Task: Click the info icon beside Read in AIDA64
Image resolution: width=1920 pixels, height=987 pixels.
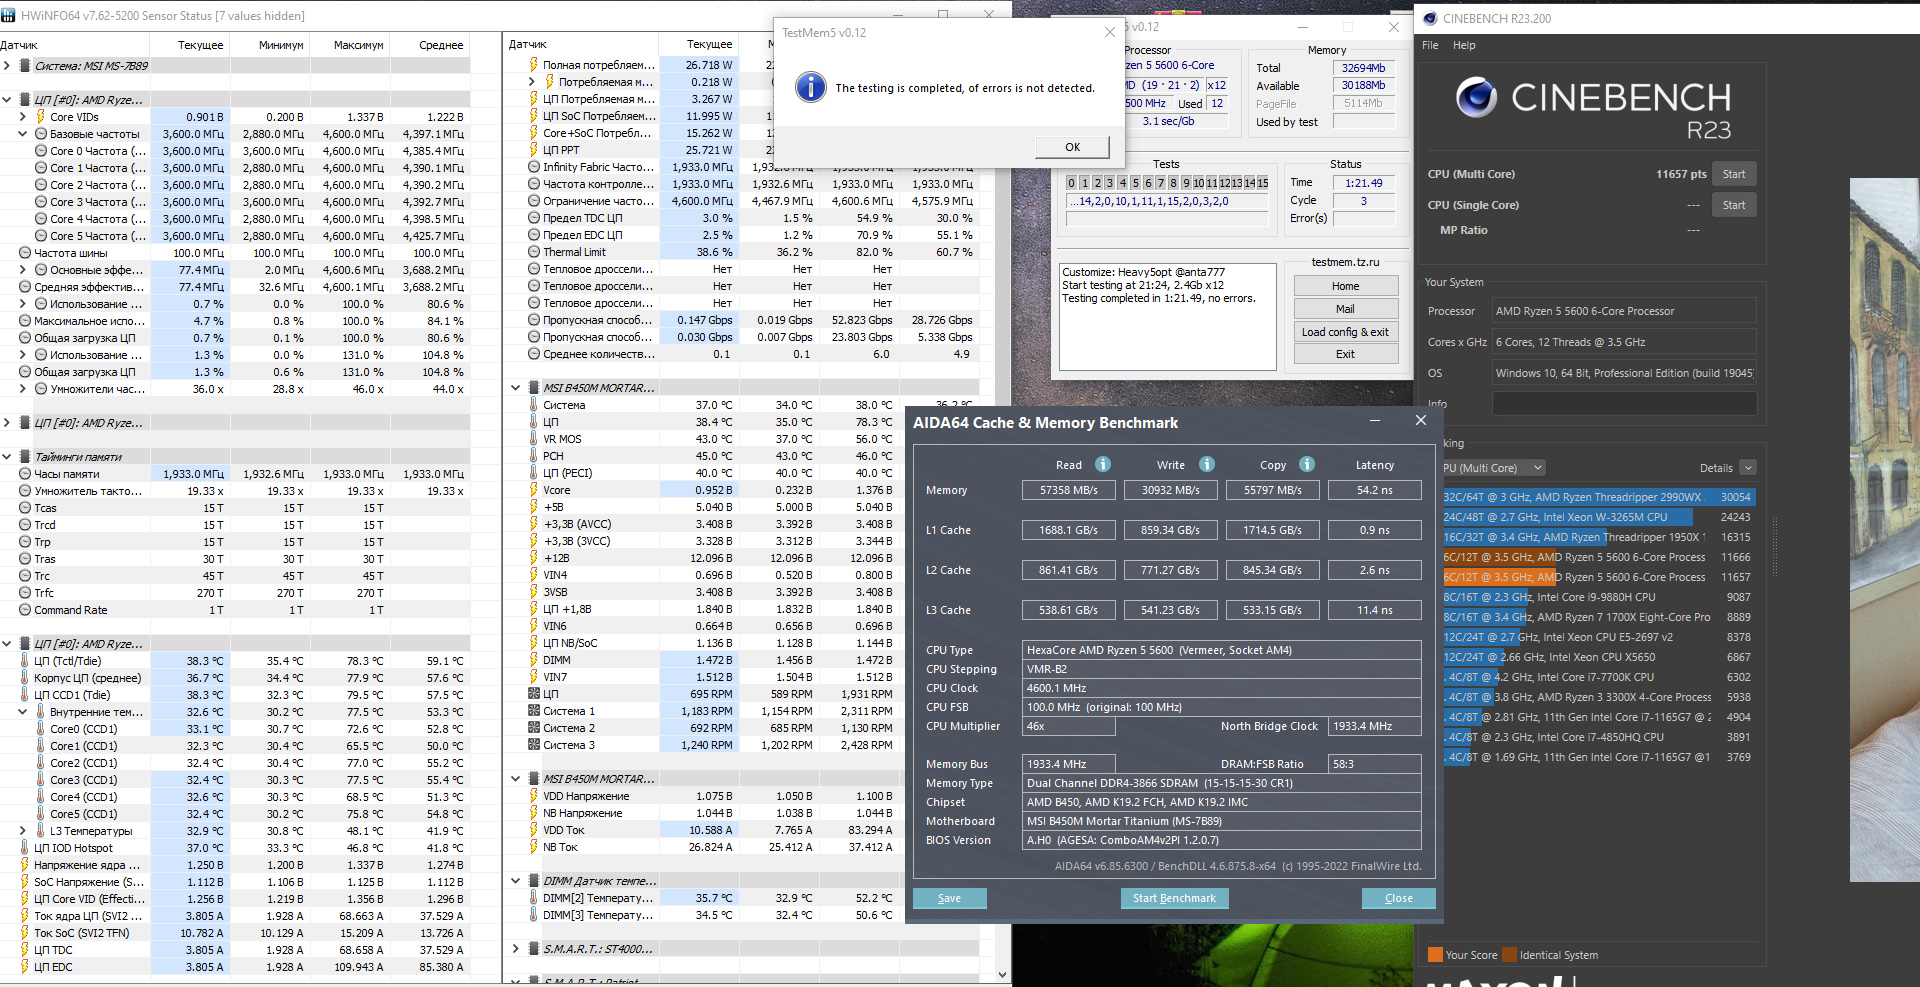Action: 1103,464
